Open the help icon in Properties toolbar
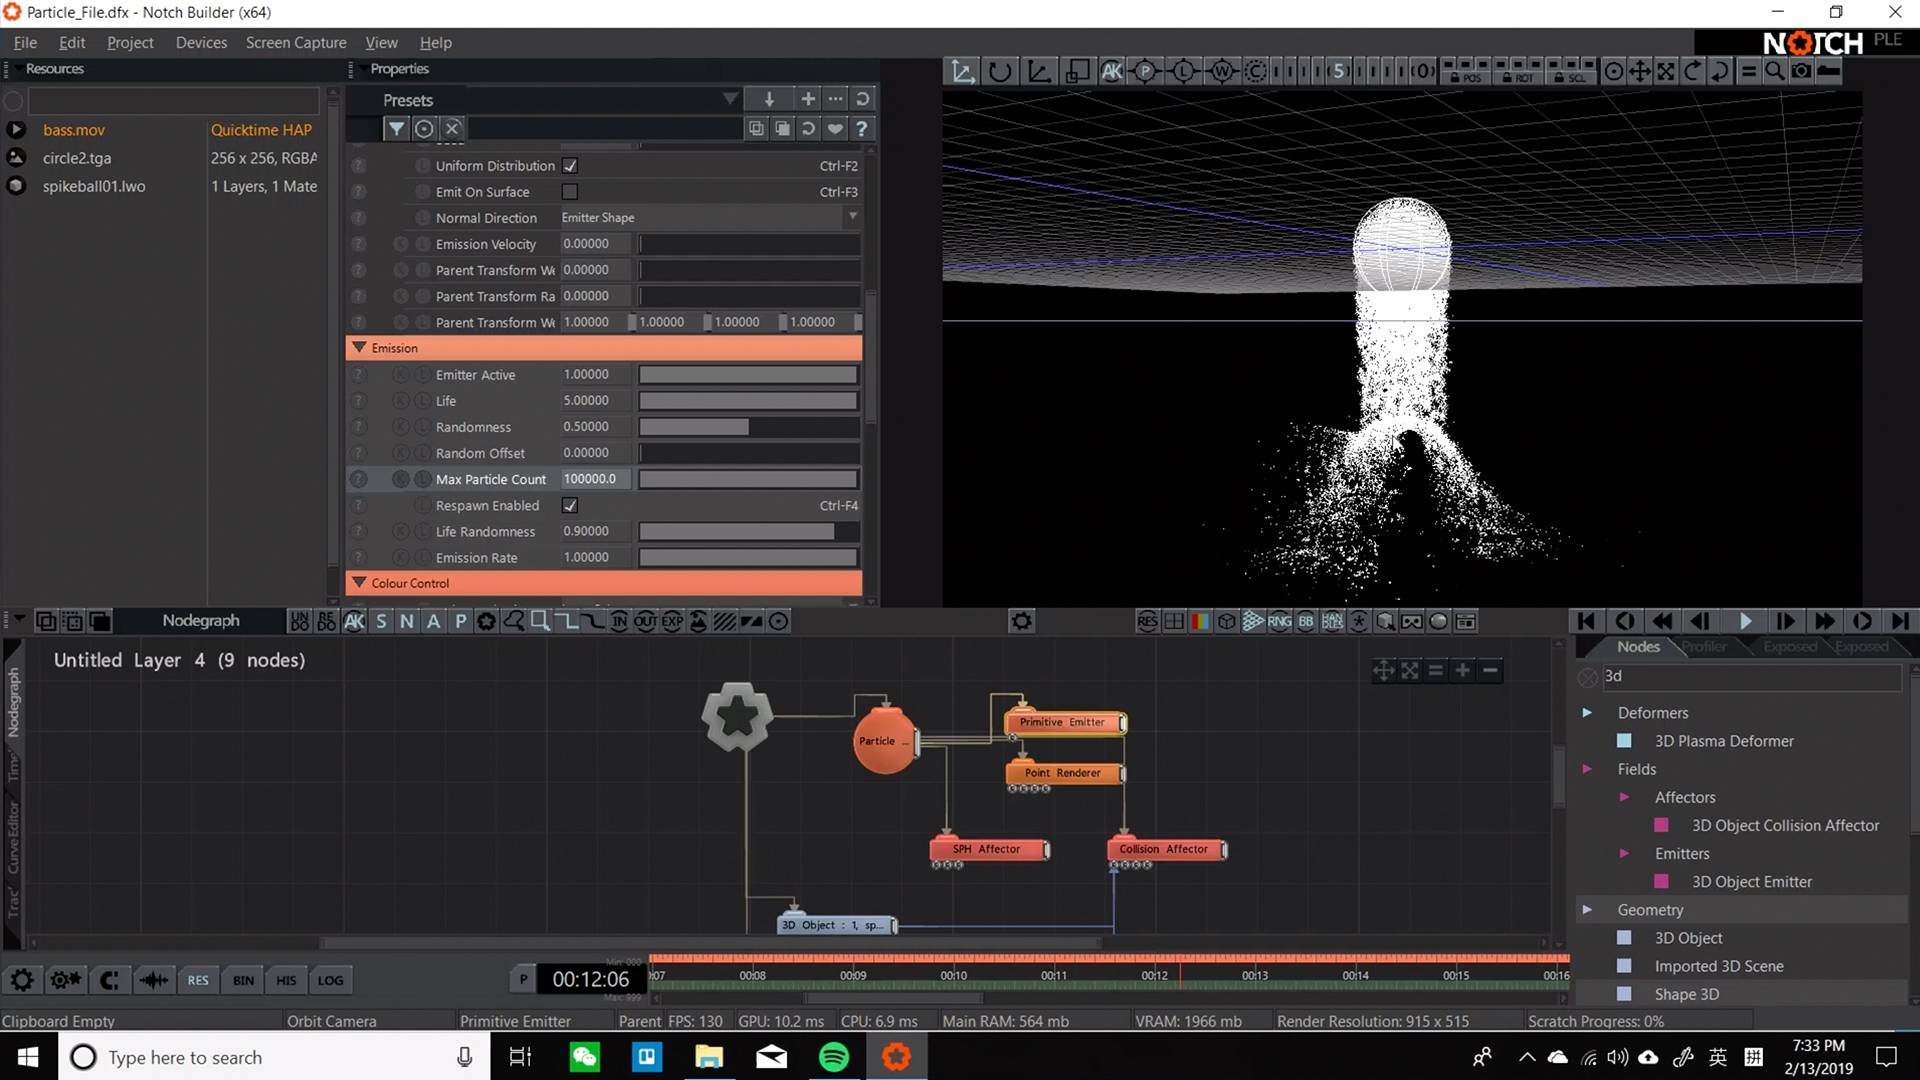 (861, 128)
